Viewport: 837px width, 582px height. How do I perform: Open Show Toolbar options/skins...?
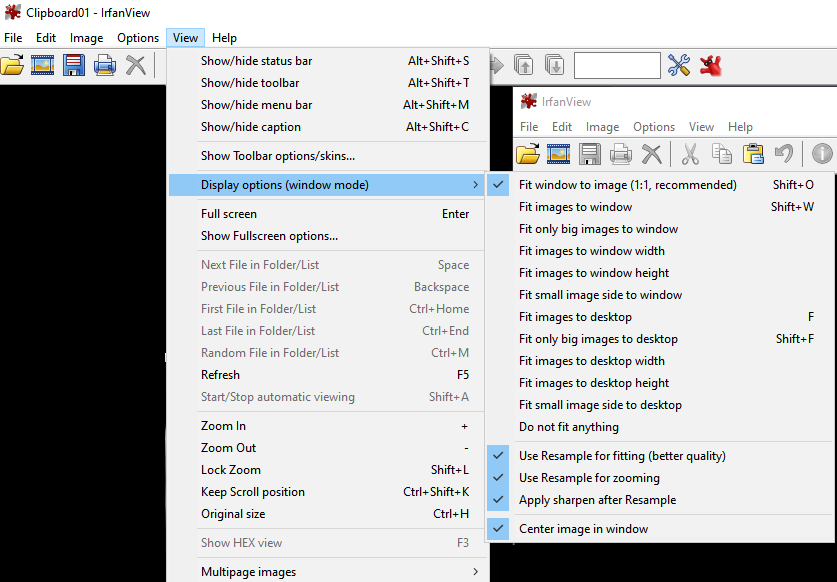tap(327, 156)
